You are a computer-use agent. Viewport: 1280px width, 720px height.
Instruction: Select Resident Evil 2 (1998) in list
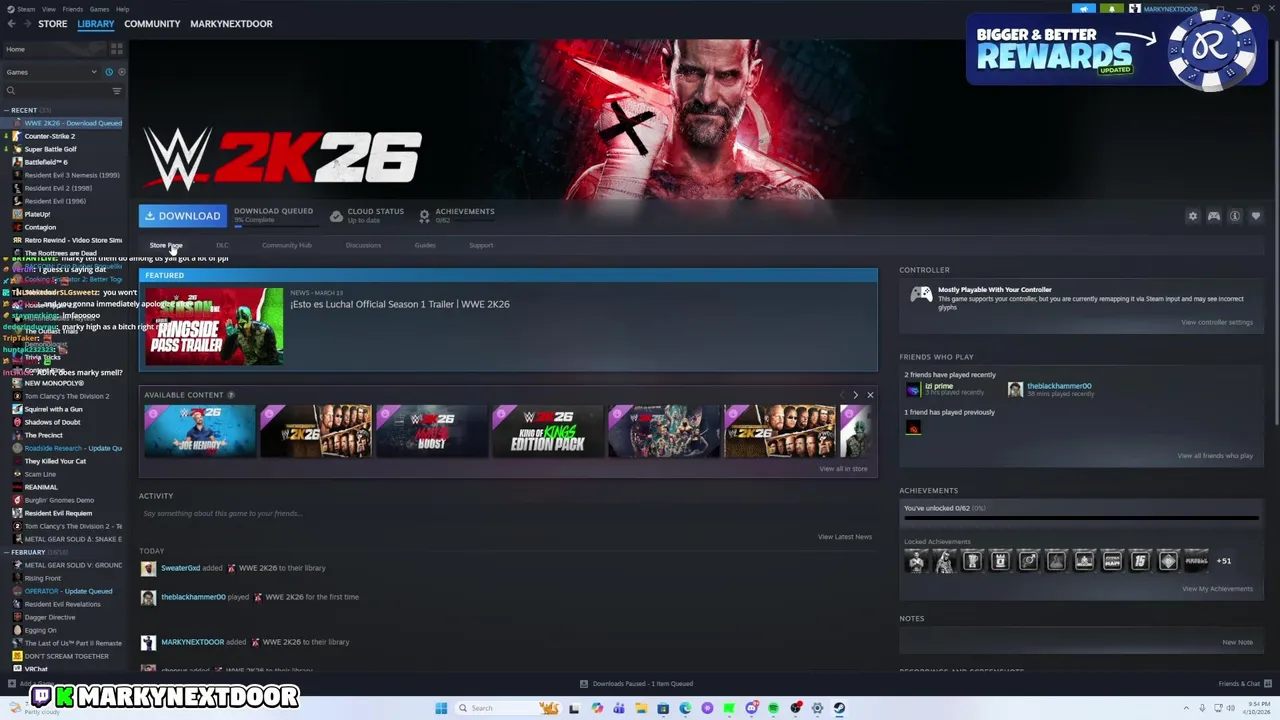pyautogui.click(x=58, y=188)
